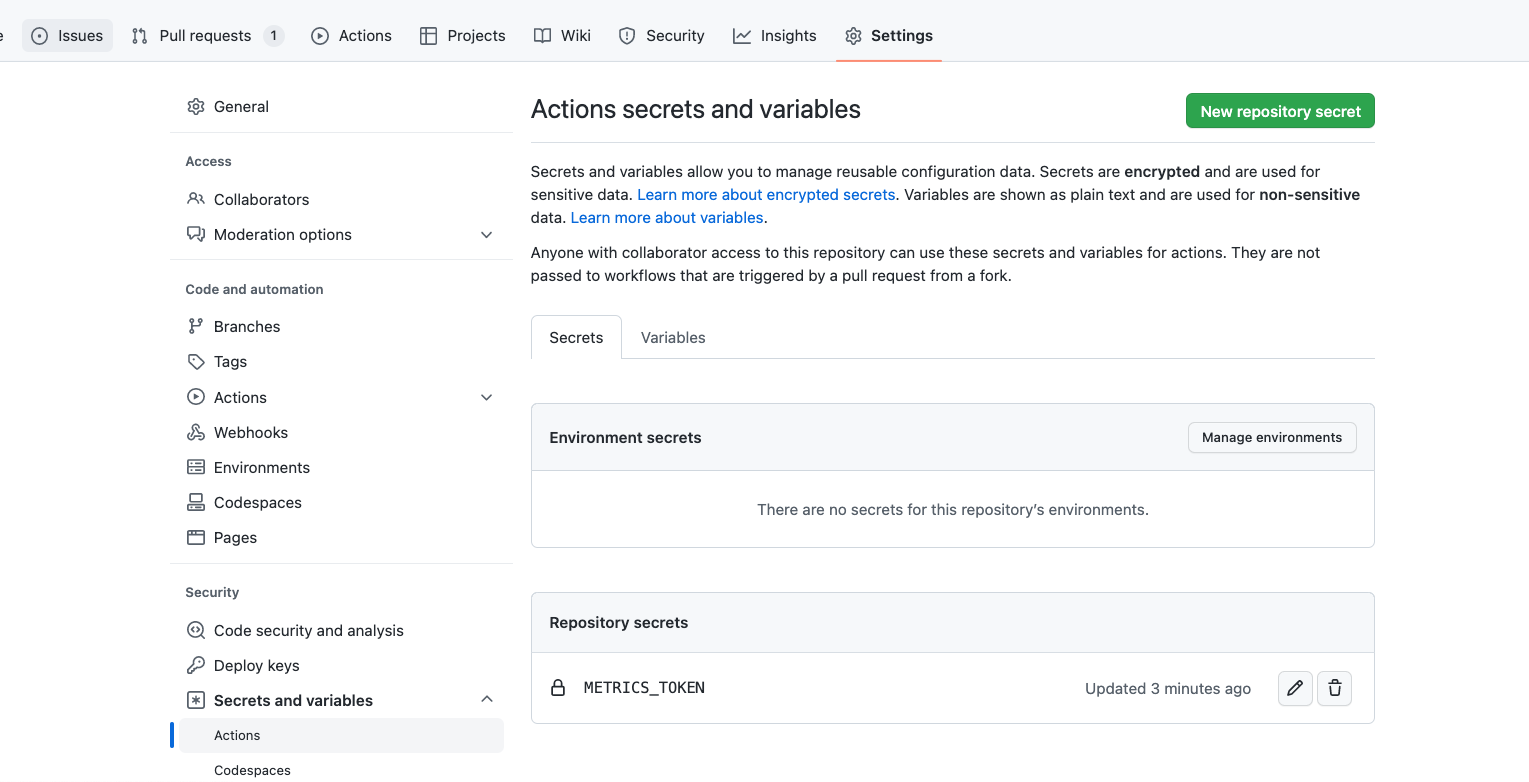
Task: Click the Security shield icon in top nav
Action: (627, 36)
